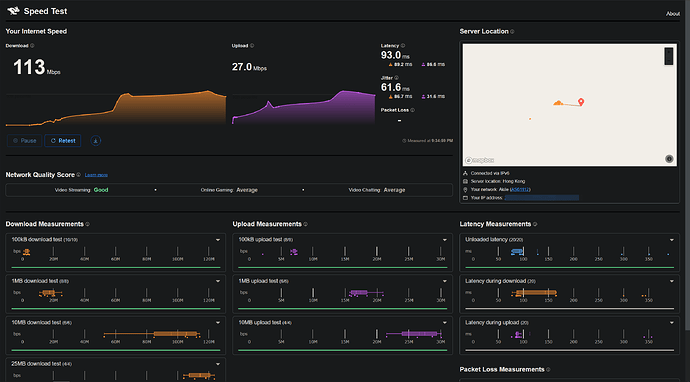Click the Latency info icon
Image resolution: width=690 pixels, height=382 pixels.
403,46
